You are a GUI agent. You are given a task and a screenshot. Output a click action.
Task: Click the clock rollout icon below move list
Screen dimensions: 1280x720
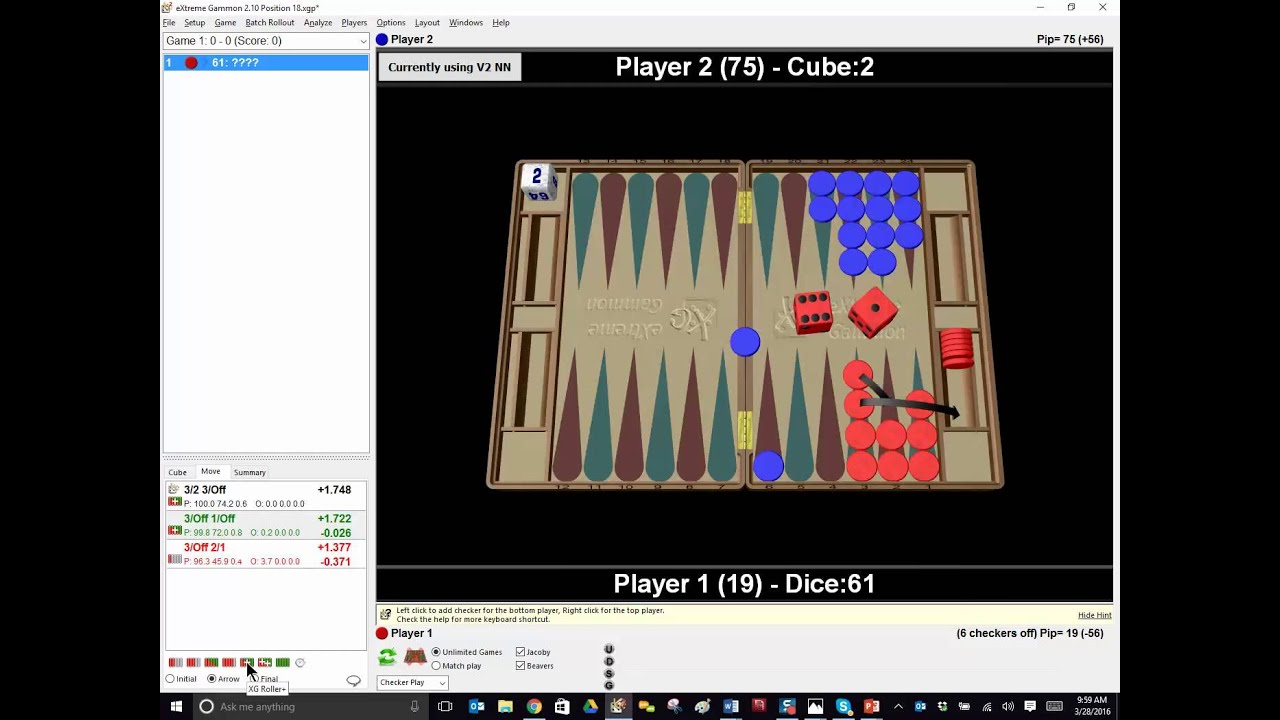click(x=300, y=662)
